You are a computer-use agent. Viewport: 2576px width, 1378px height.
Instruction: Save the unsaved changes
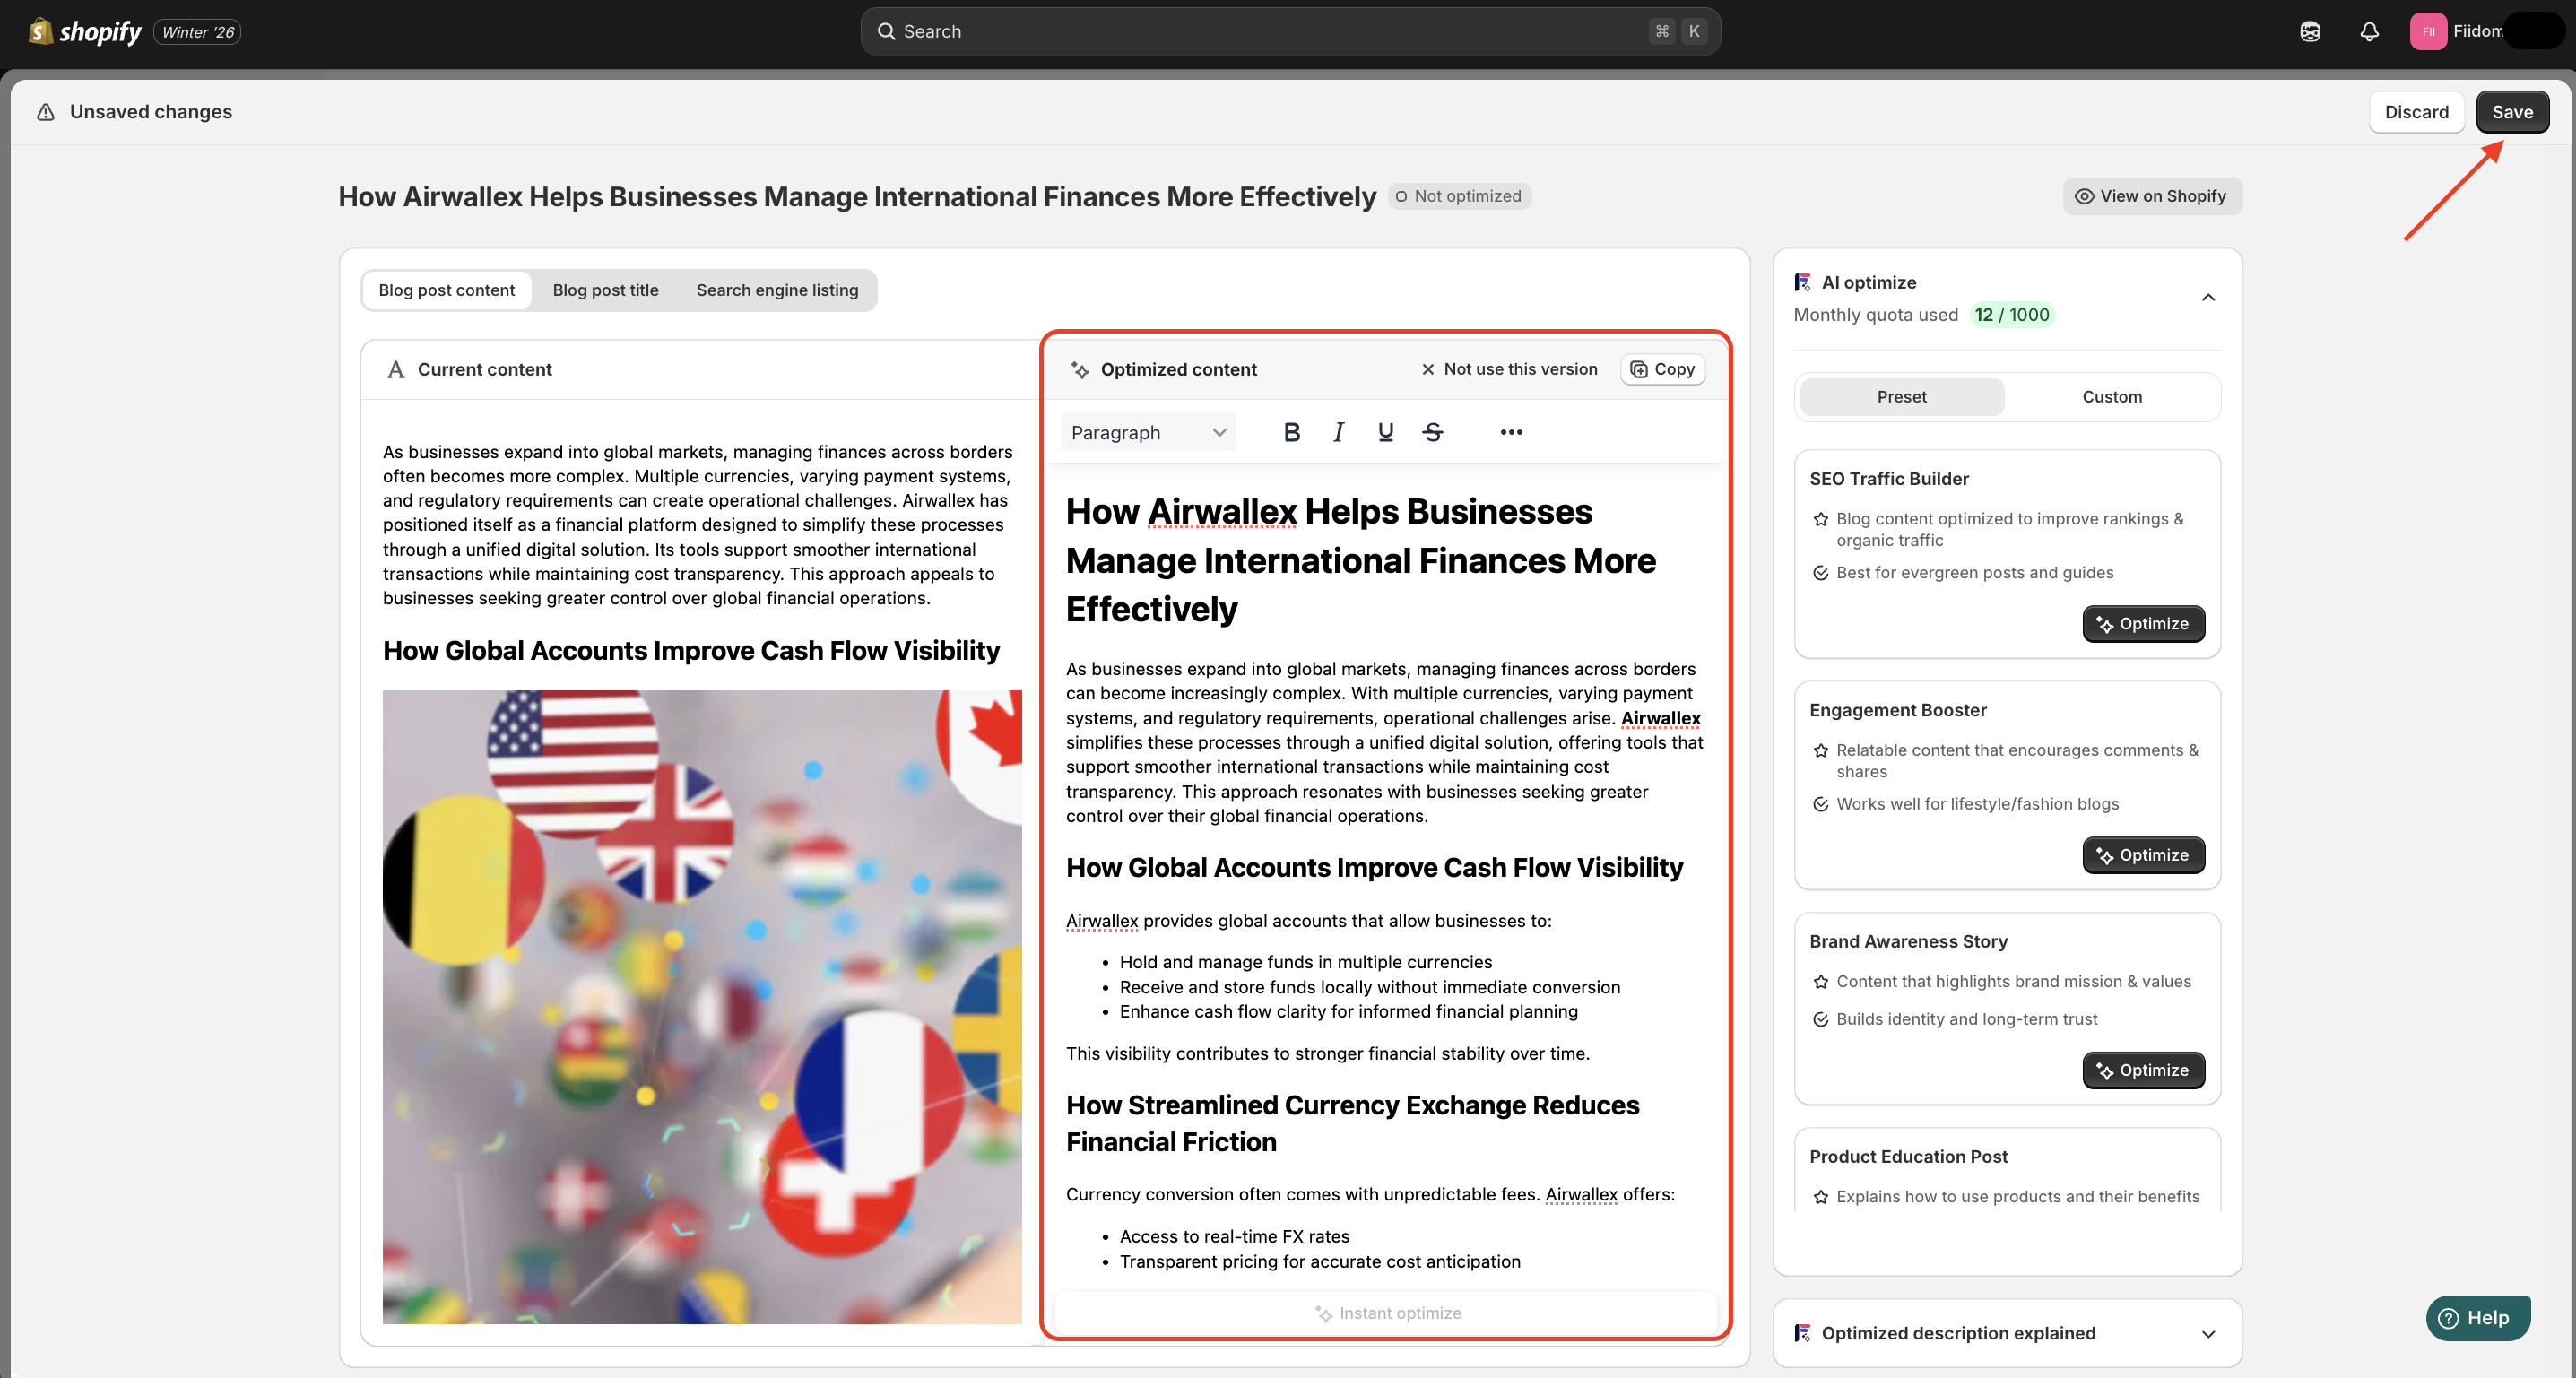point(2511,112)
